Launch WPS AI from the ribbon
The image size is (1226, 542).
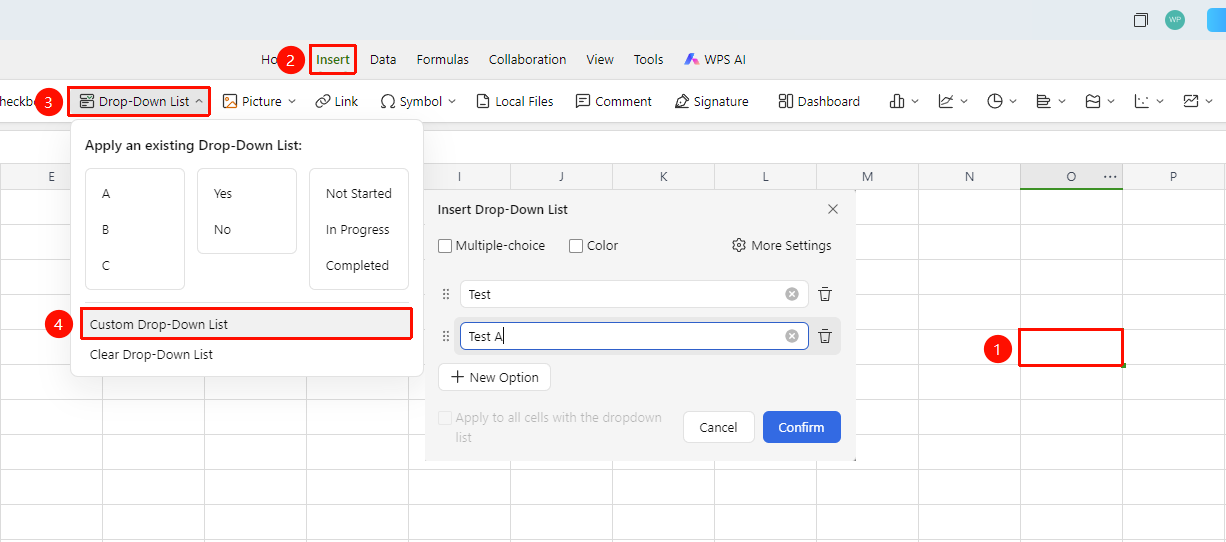[x=715, y=60]
